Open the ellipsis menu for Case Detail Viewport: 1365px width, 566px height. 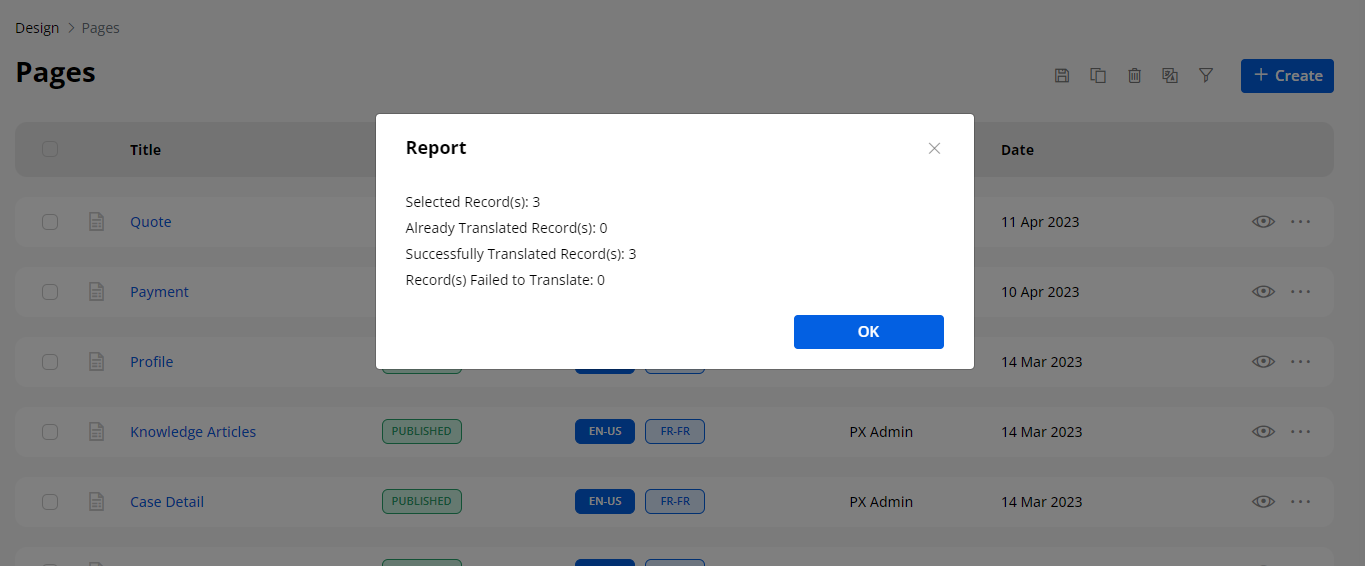[1300, 502]
